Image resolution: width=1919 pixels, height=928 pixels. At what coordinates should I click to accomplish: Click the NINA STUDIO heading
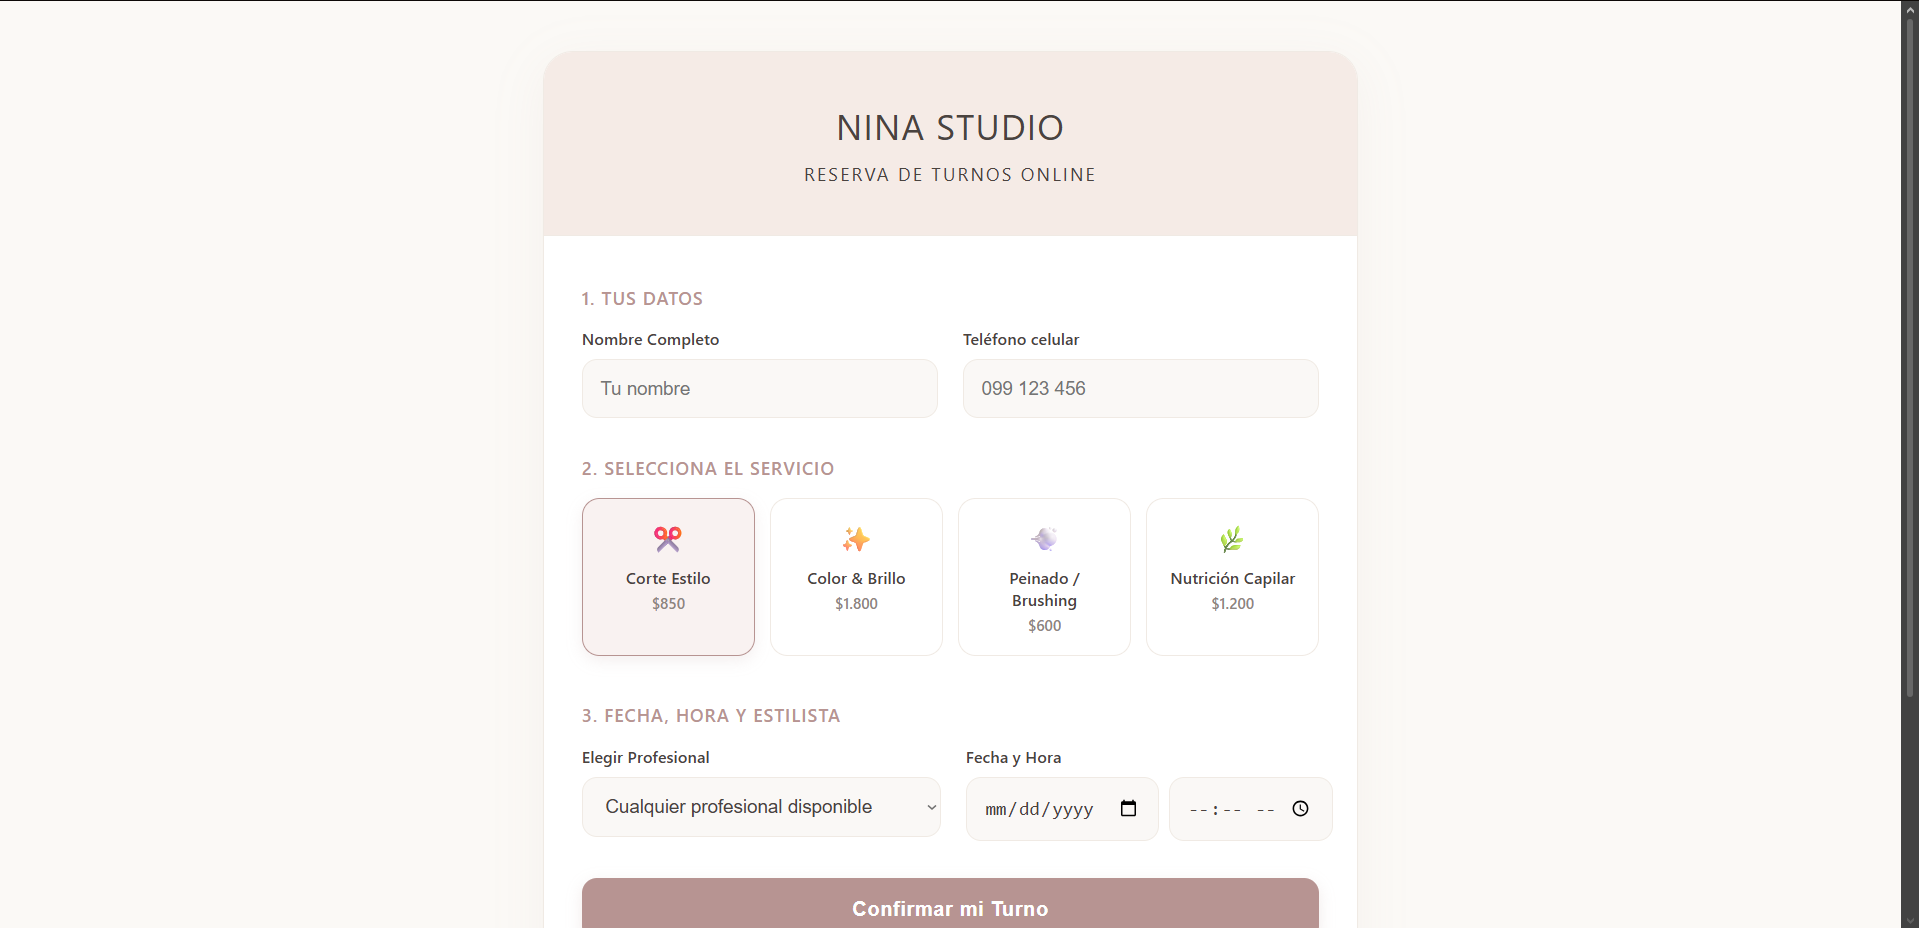point(950,128)
